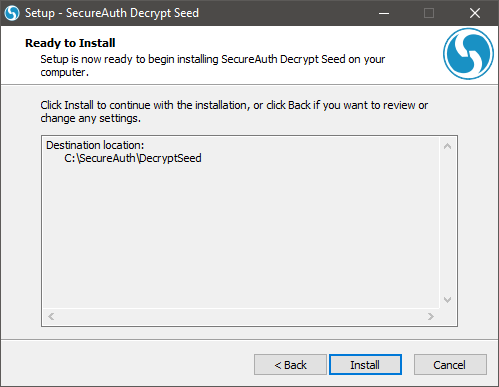Screen dimensions: 499x387
Task: Click the left arrow of the horizontal scrollbar
Action: click(51, 316)
